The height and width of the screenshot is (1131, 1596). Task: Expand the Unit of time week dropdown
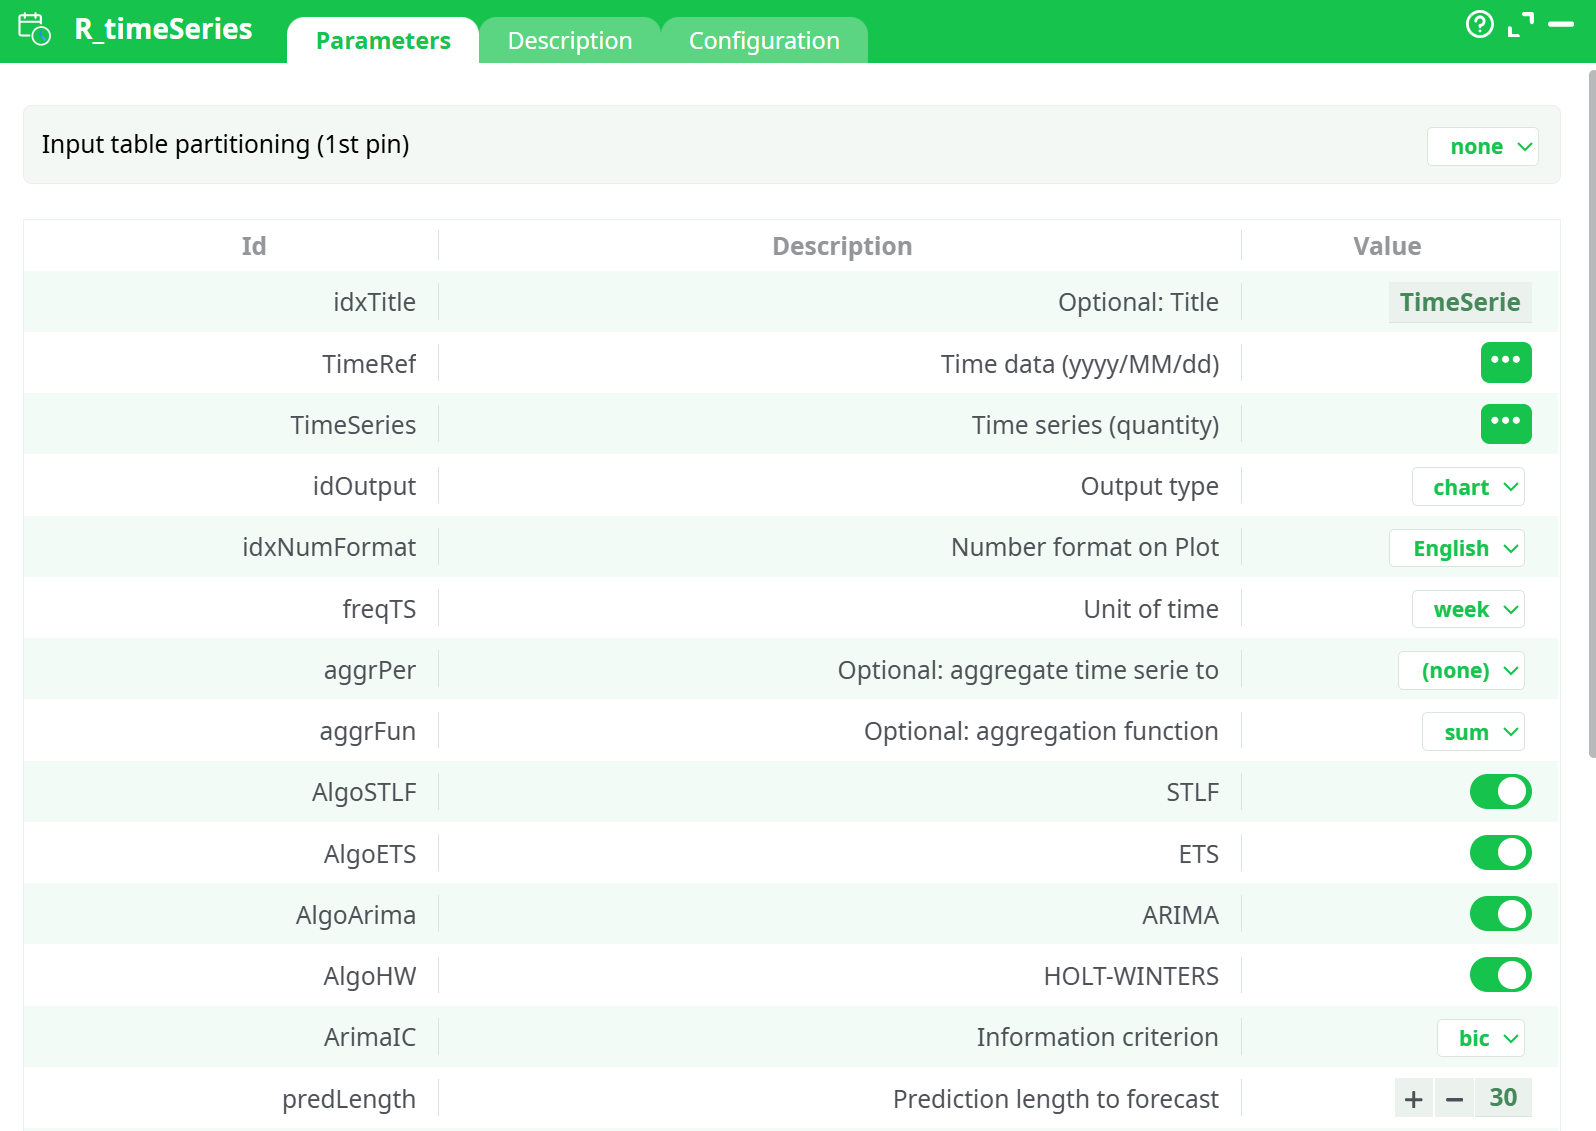coord(1468,610)
